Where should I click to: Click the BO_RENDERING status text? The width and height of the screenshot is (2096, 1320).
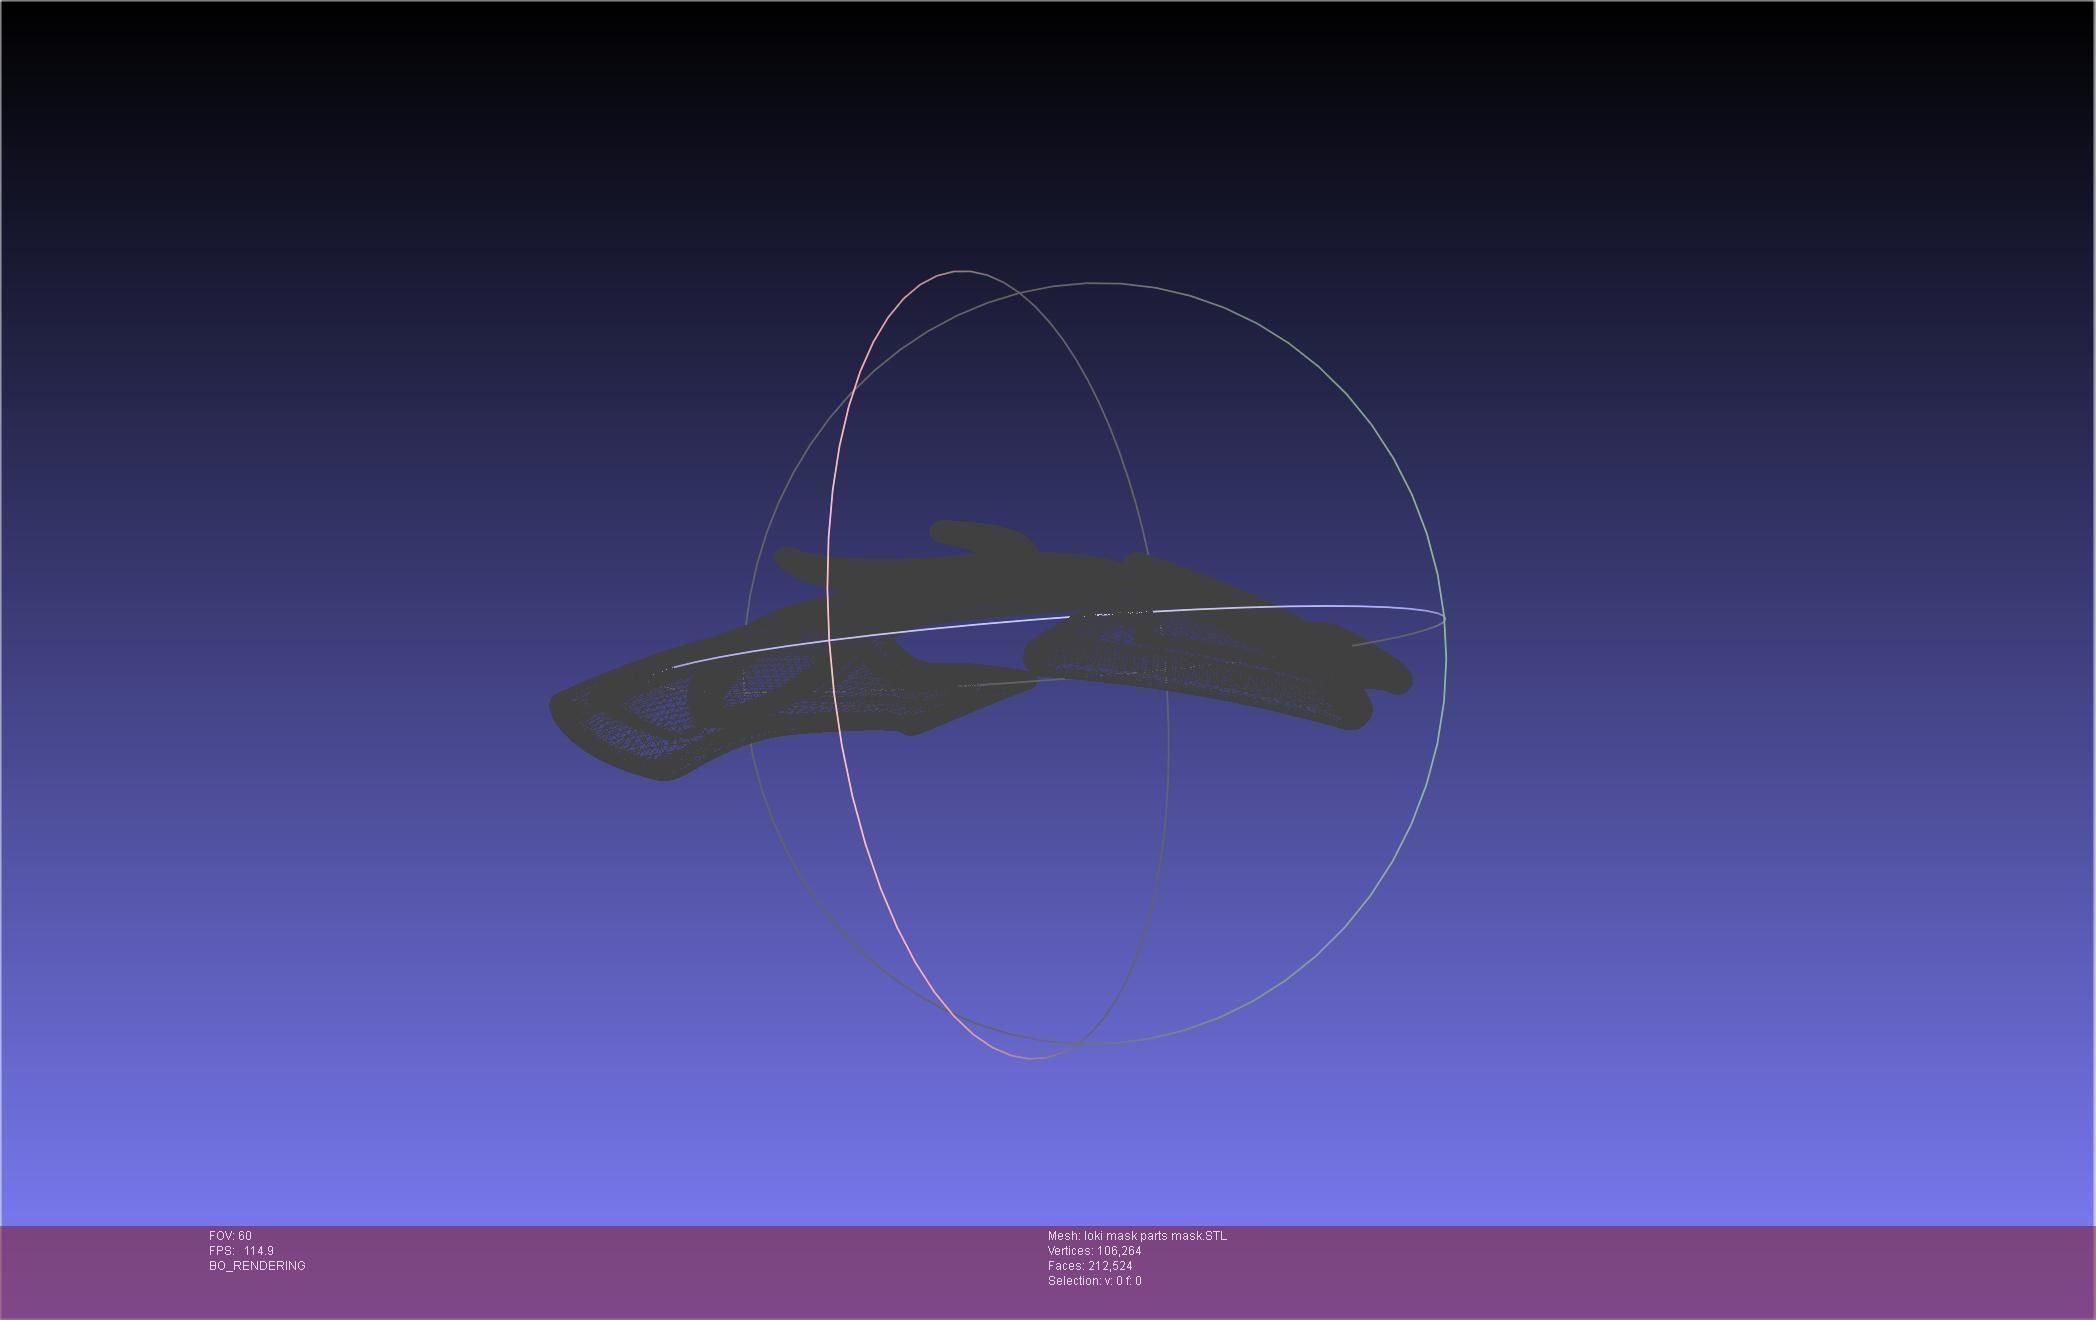coord(257,1266)
